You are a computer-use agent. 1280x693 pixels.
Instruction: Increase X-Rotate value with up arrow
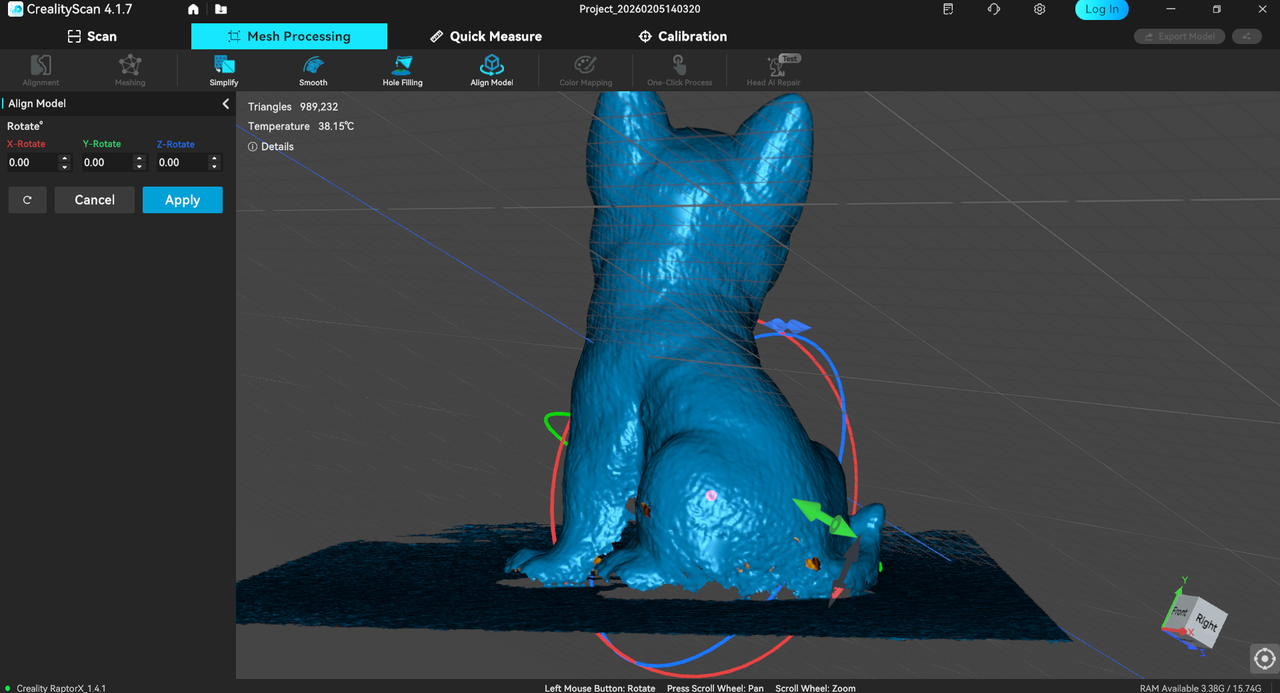65,158
